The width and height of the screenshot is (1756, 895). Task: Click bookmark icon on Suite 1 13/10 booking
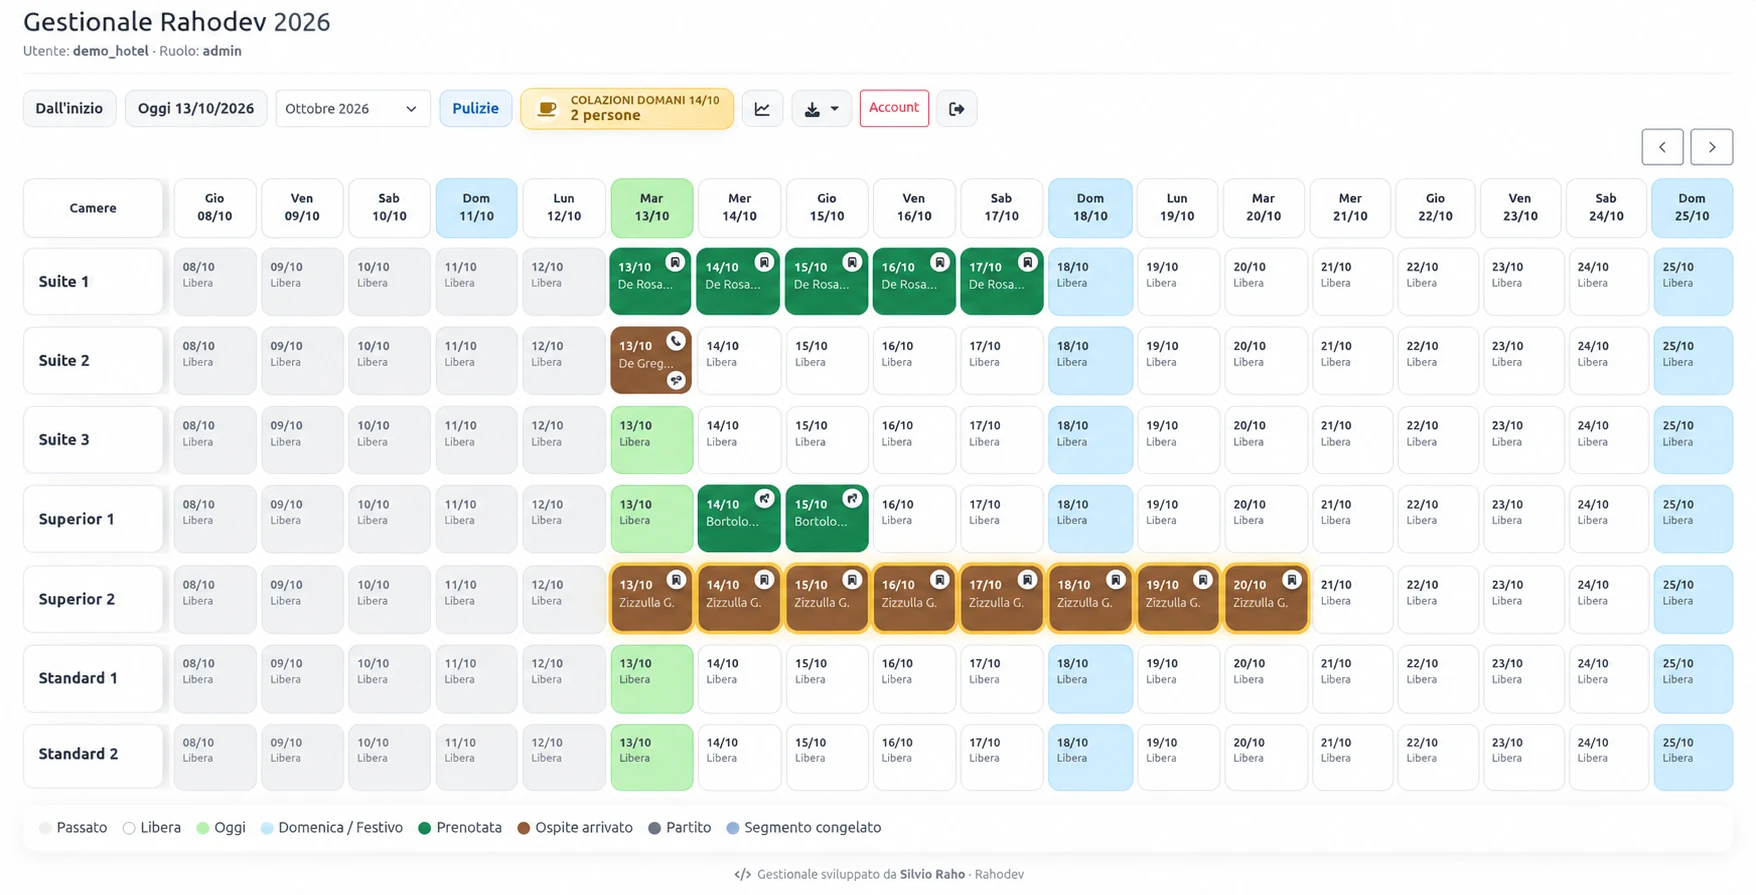tap(675, 263)
